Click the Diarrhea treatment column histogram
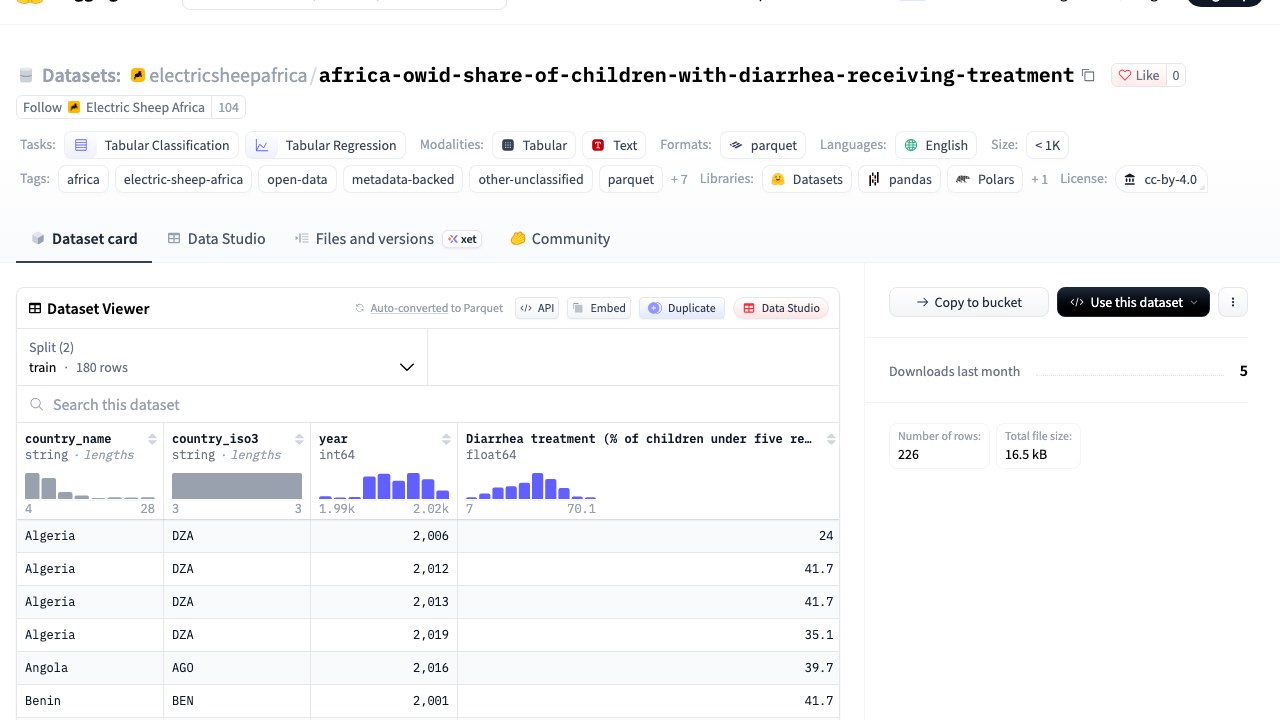The height and width of the screenshot is (720, 1280). click(x=531, y=485)
